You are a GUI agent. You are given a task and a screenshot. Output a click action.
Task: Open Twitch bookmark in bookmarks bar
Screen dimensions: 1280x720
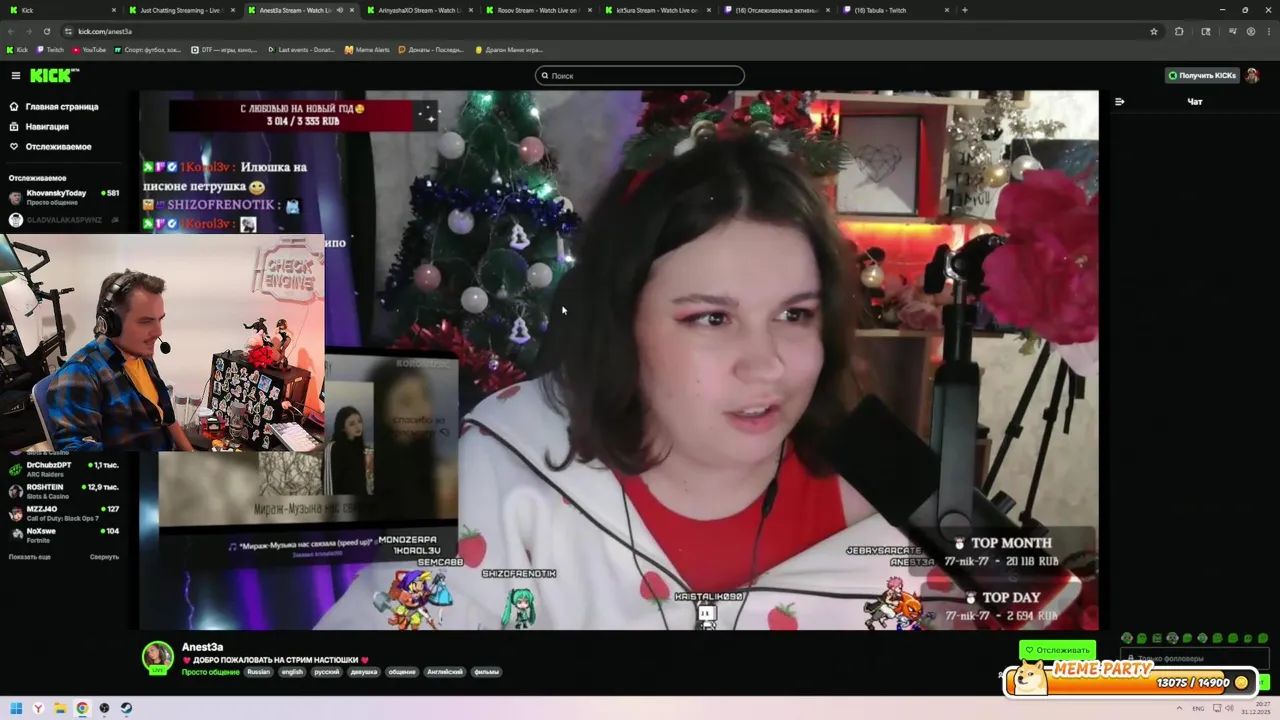[50, 49]
